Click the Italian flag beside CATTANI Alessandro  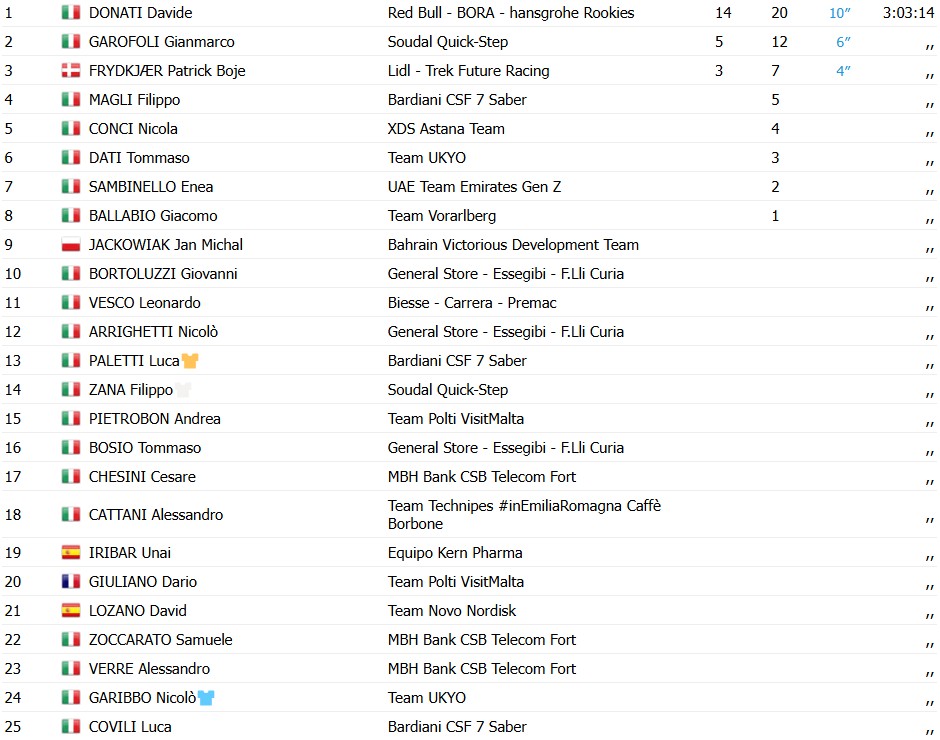[x=71, y=515]
